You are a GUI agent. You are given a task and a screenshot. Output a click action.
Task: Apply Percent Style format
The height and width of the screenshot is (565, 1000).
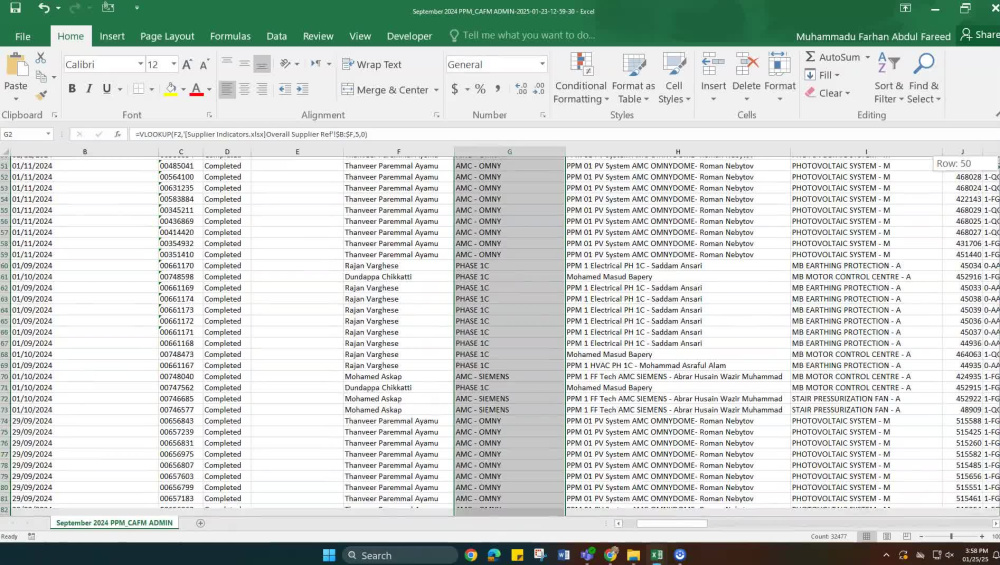[480, 89]
